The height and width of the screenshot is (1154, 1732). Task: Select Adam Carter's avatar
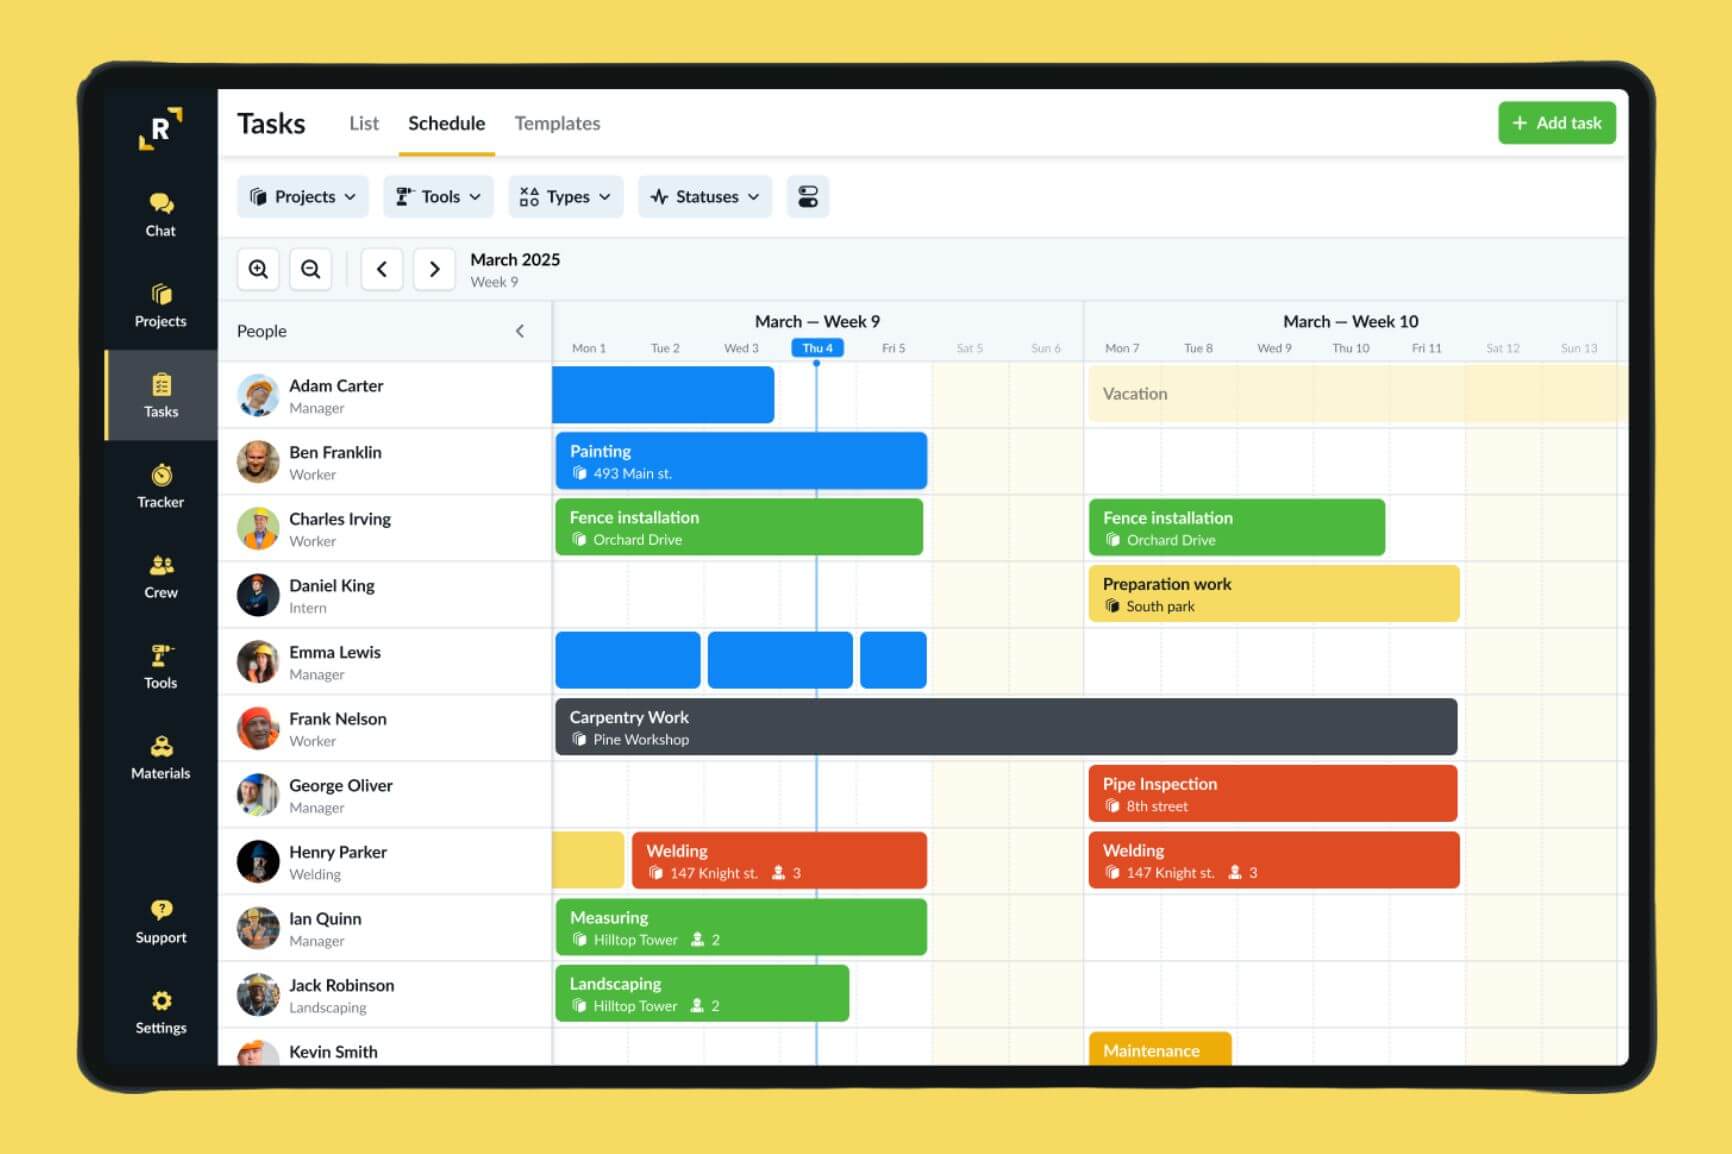click(258, 395)
